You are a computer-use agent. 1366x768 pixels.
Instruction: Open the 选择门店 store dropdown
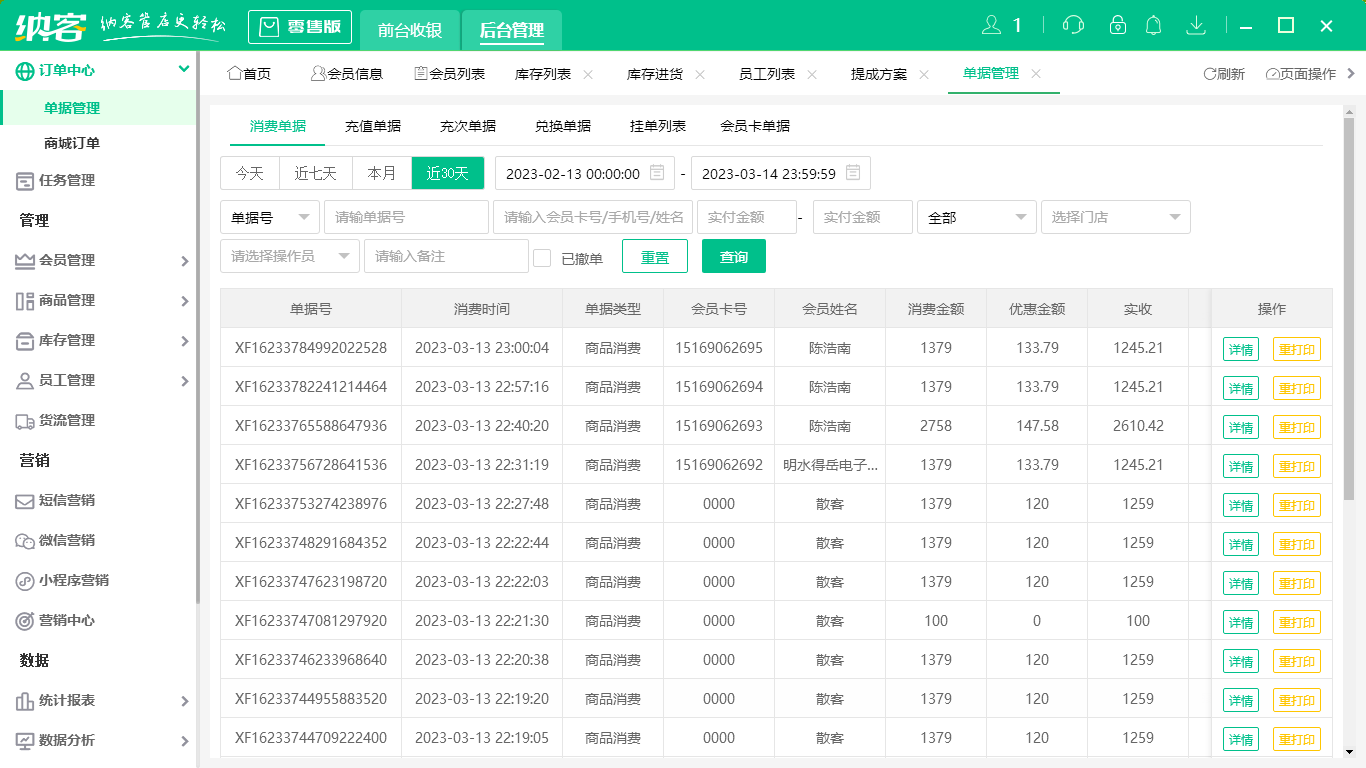[1115, 217]
